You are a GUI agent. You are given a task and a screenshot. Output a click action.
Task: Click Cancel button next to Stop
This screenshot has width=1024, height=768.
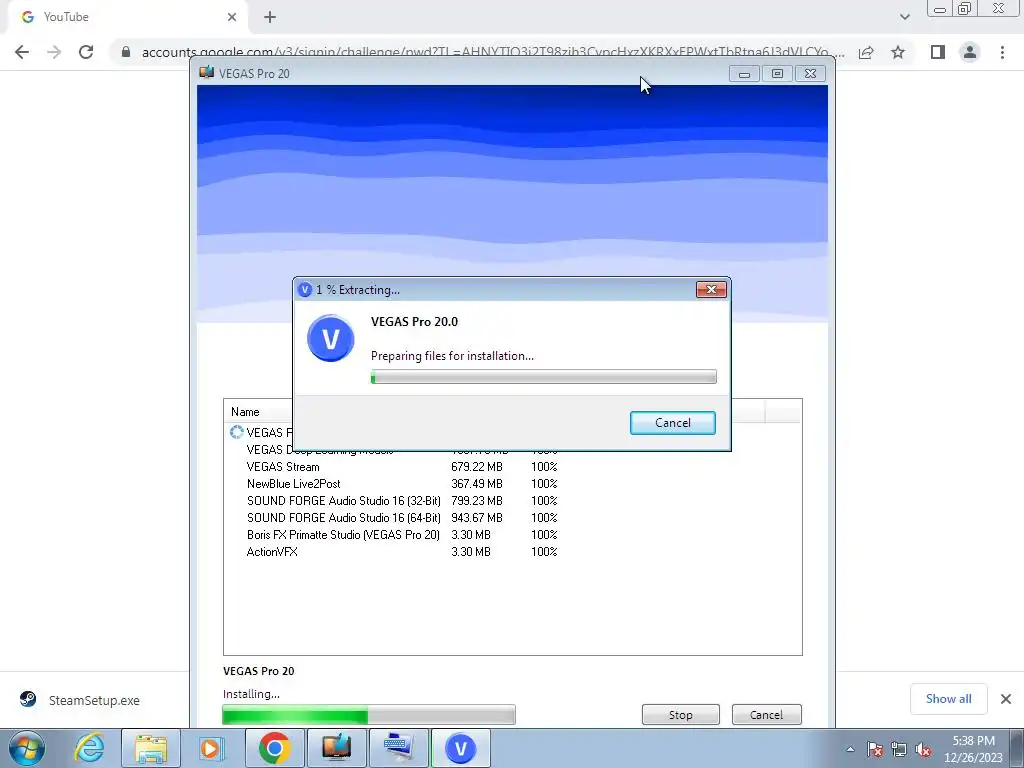coord(766,714)
